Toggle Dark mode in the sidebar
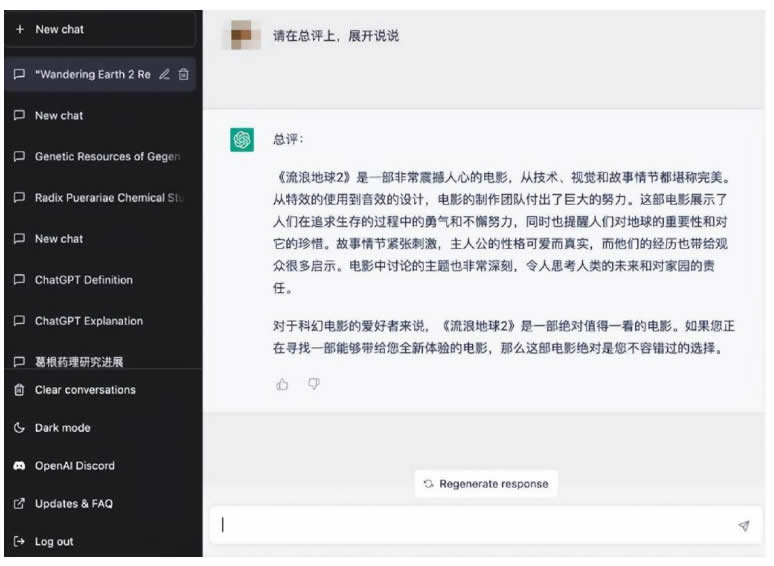Screen dimensions: 774x566 (62, 428)
